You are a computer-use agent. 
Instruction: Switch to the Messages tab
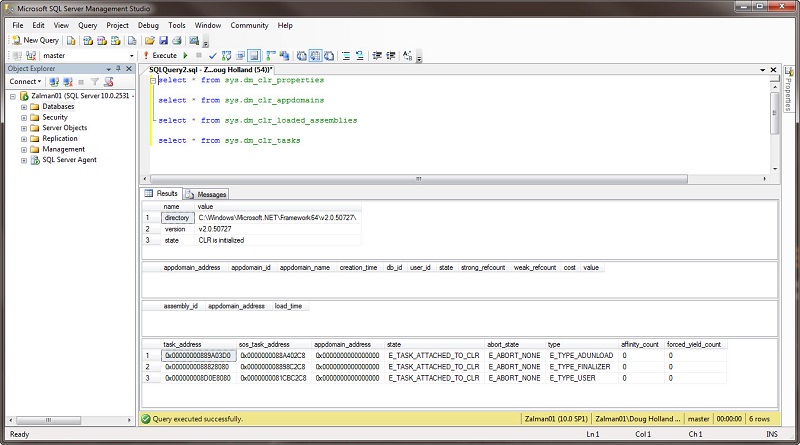tap(206, 194)
